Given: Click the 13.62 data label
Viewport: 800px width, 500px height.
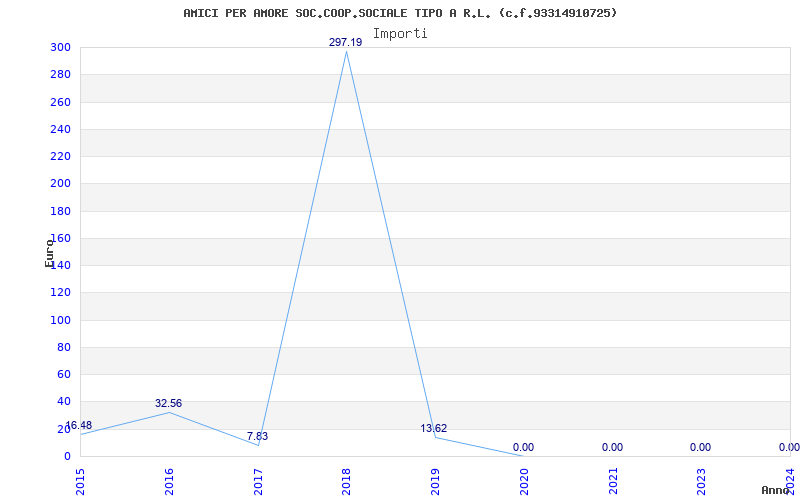Looking at the screenshot, I should coord(434,428).
